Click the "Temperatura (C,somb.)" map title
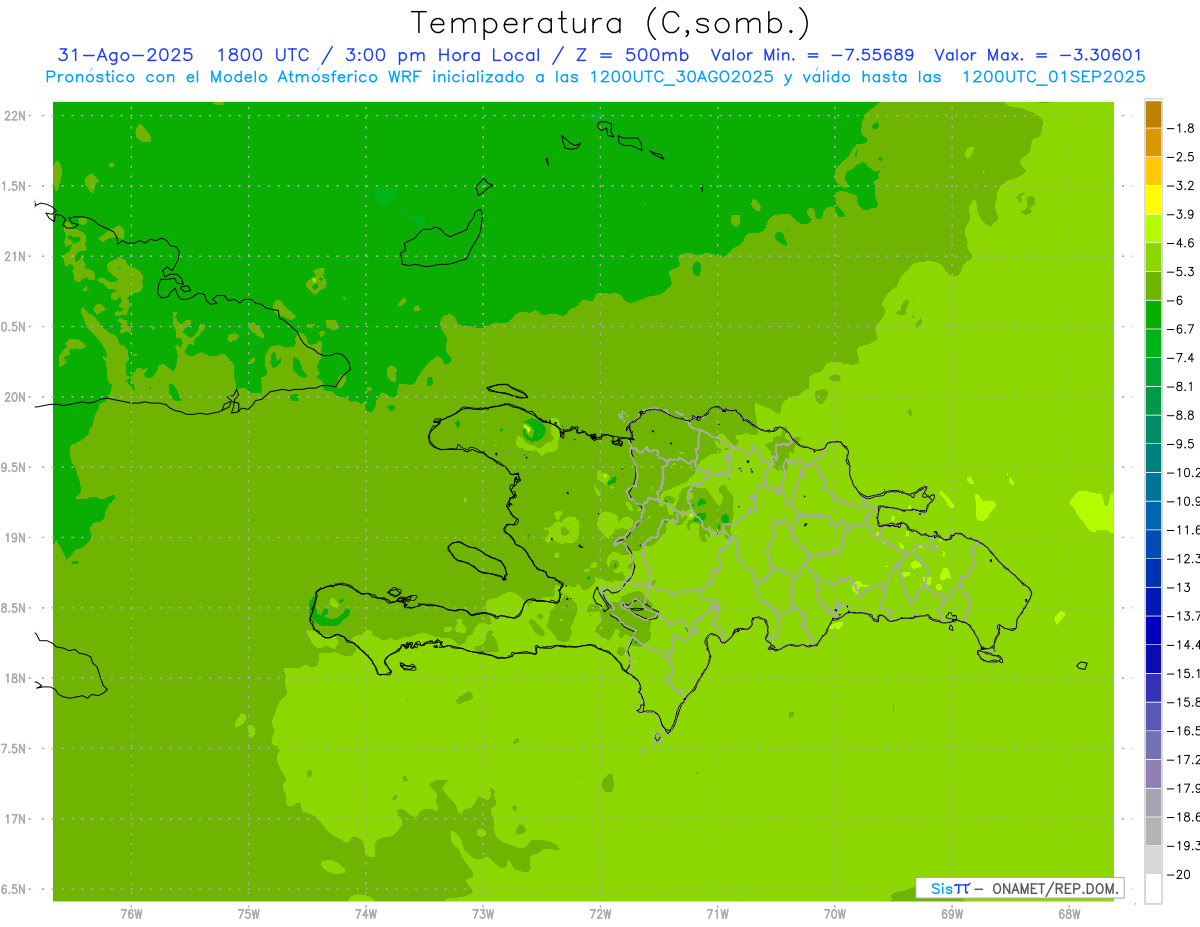1200x927 pixels. (610, 23)
